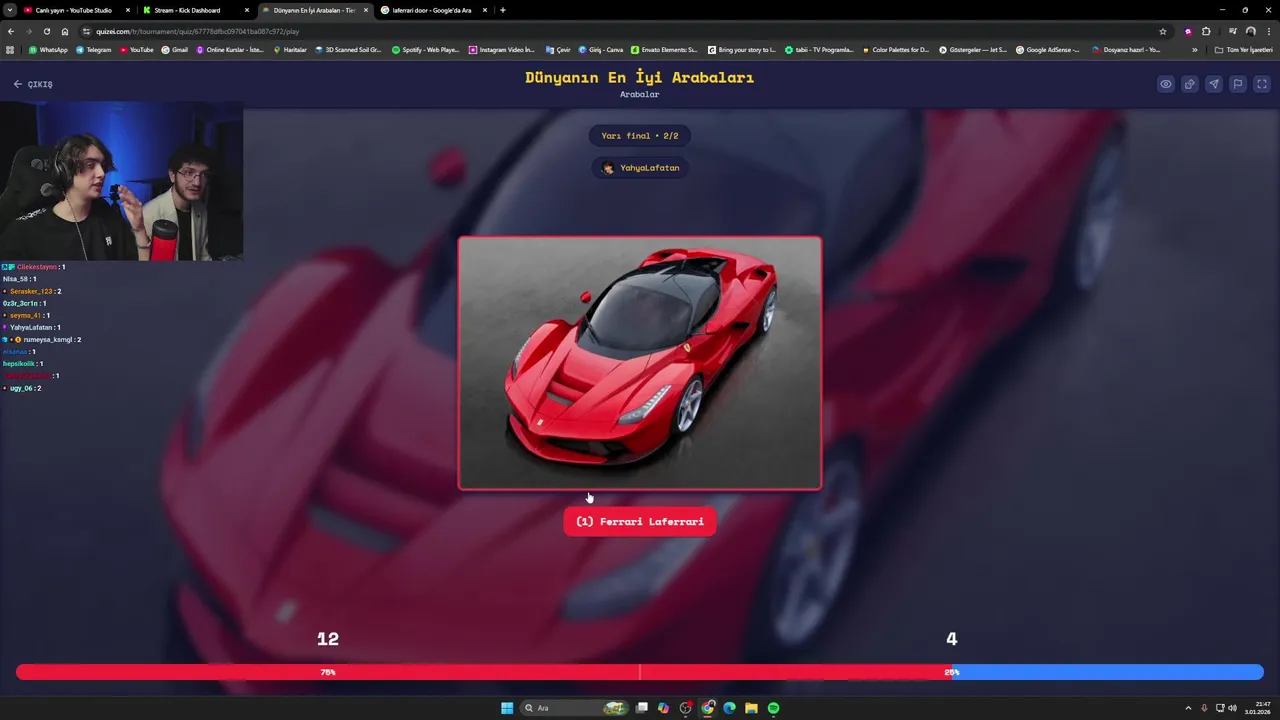This screenshot has height=720, width=1280.
Task: Open the Color Palettes bookmark
Action: click(895, 49)
